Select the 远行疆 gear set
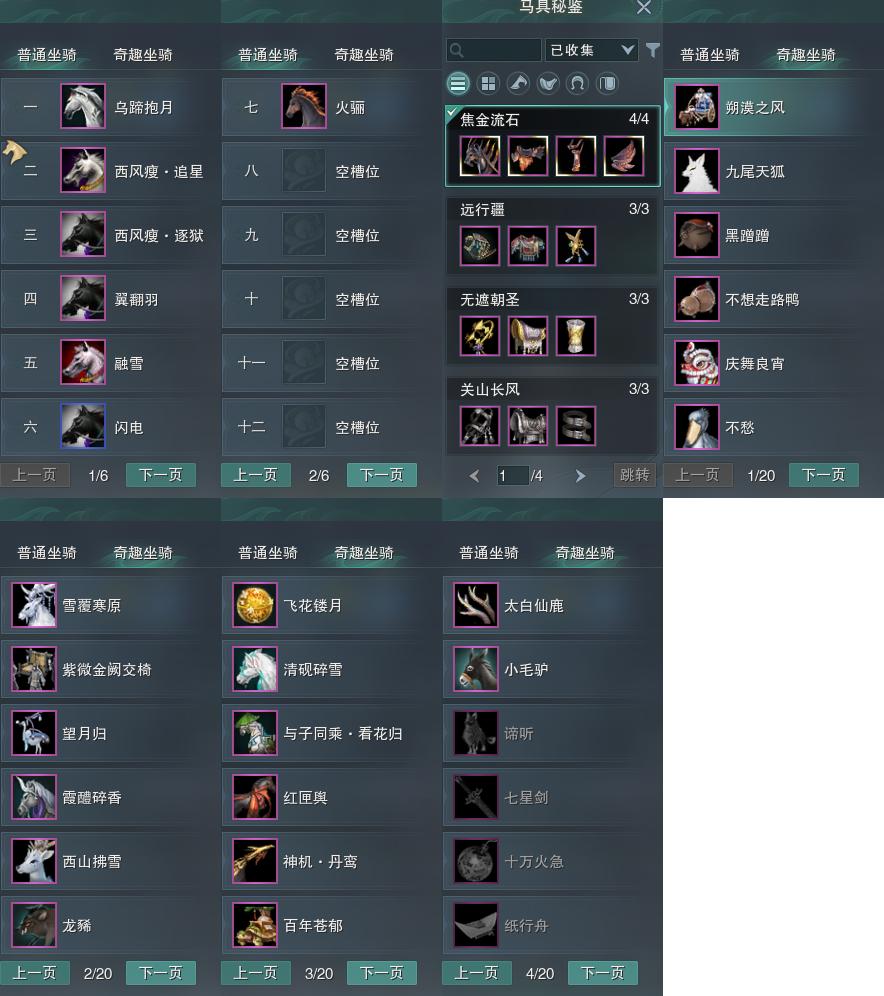The height and width of the screenshot is (996, 884). click(x=552, y=235)
